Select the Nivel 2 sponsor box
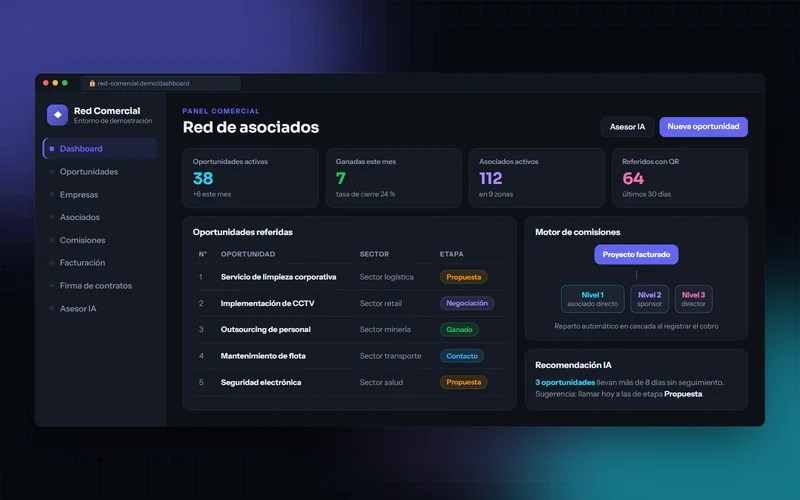The width and height of the screenshot is (800, 500). click(x=649, y=299)
